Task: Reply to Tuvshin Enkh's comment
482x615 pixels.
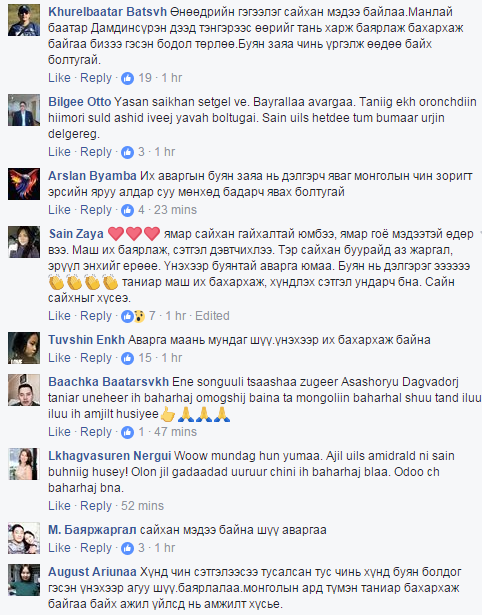Action: pyautogui.click(x=96, y=358)
